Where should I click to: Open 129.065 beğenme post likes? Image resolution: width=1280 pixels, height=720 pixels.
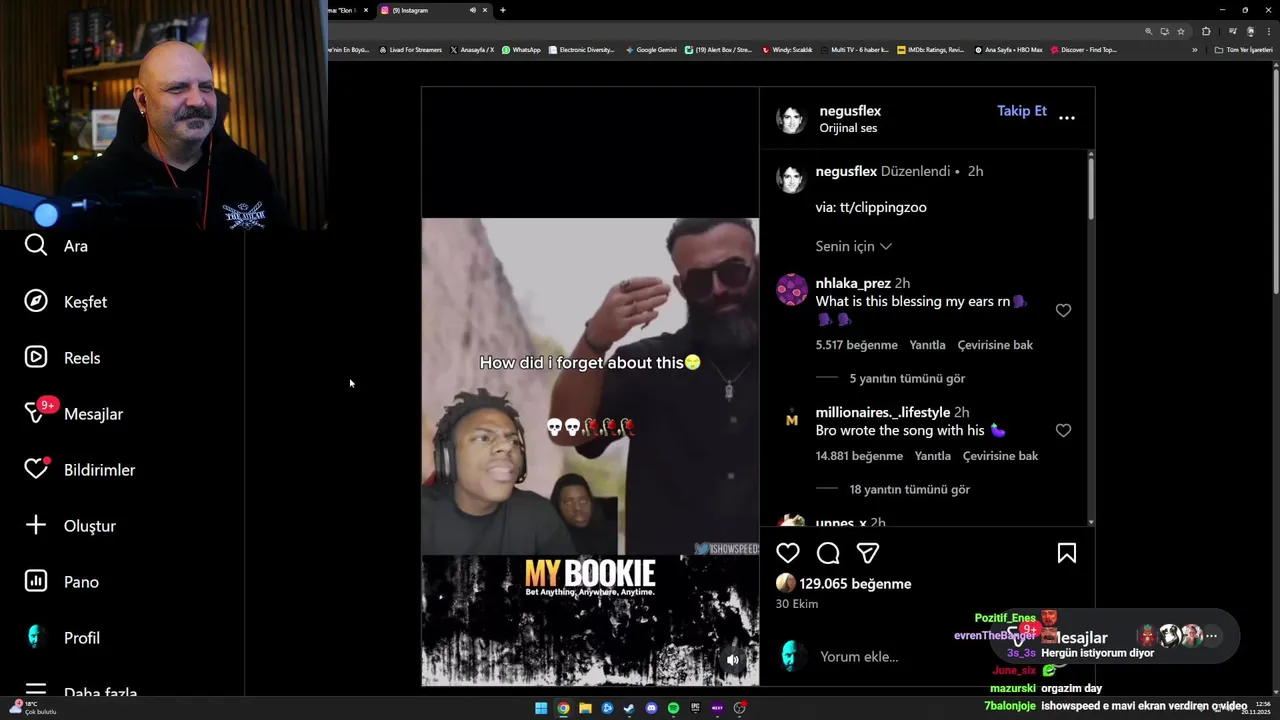coord(855,584)
